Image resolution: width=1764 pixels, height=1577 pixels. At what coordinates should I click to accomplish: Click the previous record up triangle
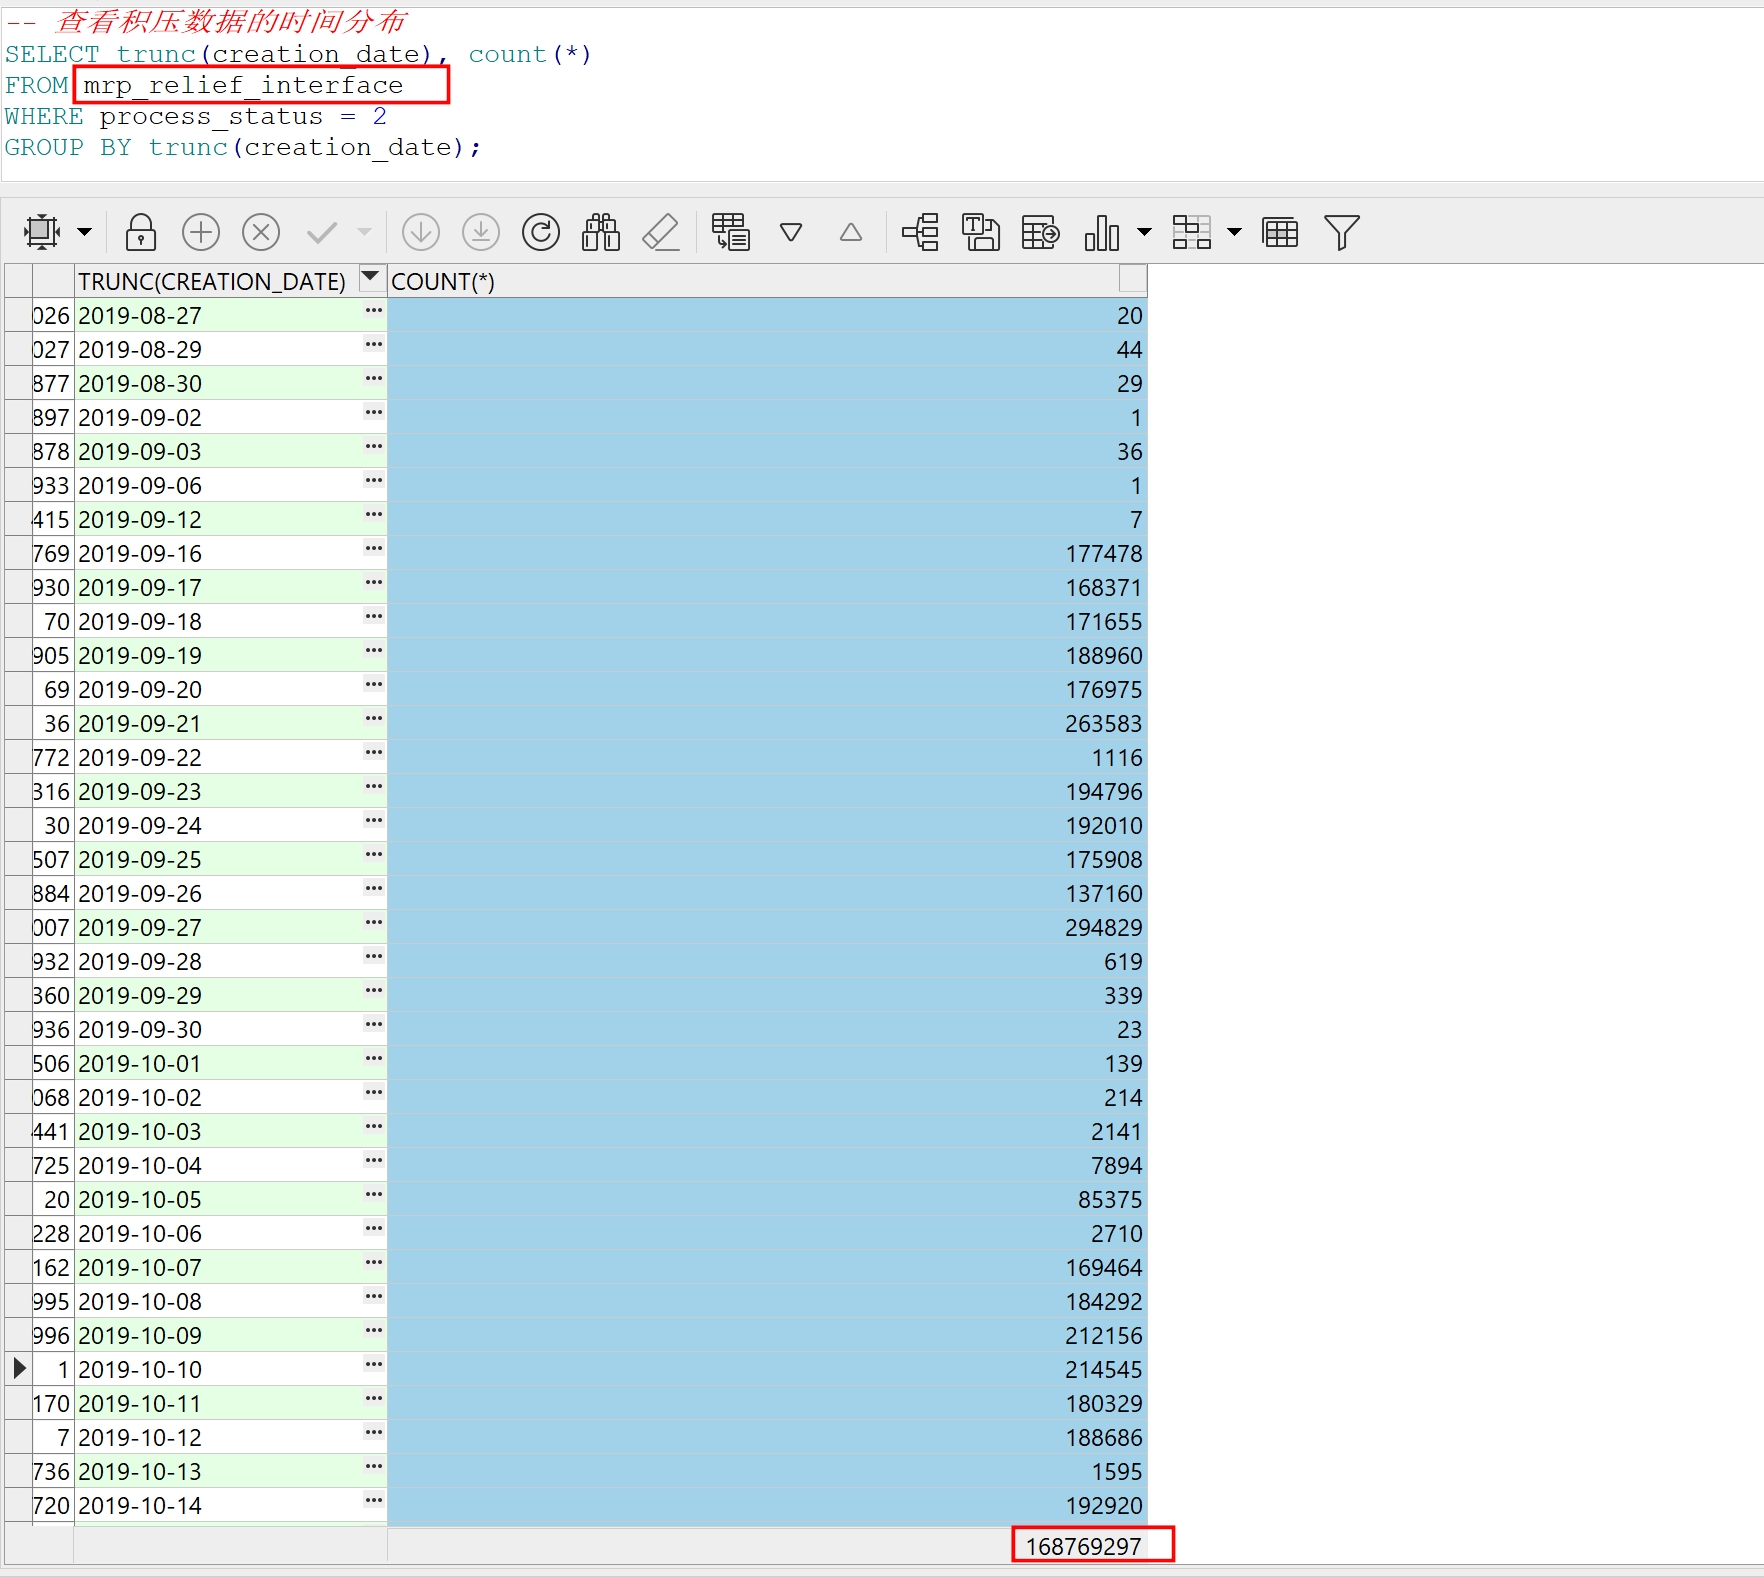tap(851, 232)
